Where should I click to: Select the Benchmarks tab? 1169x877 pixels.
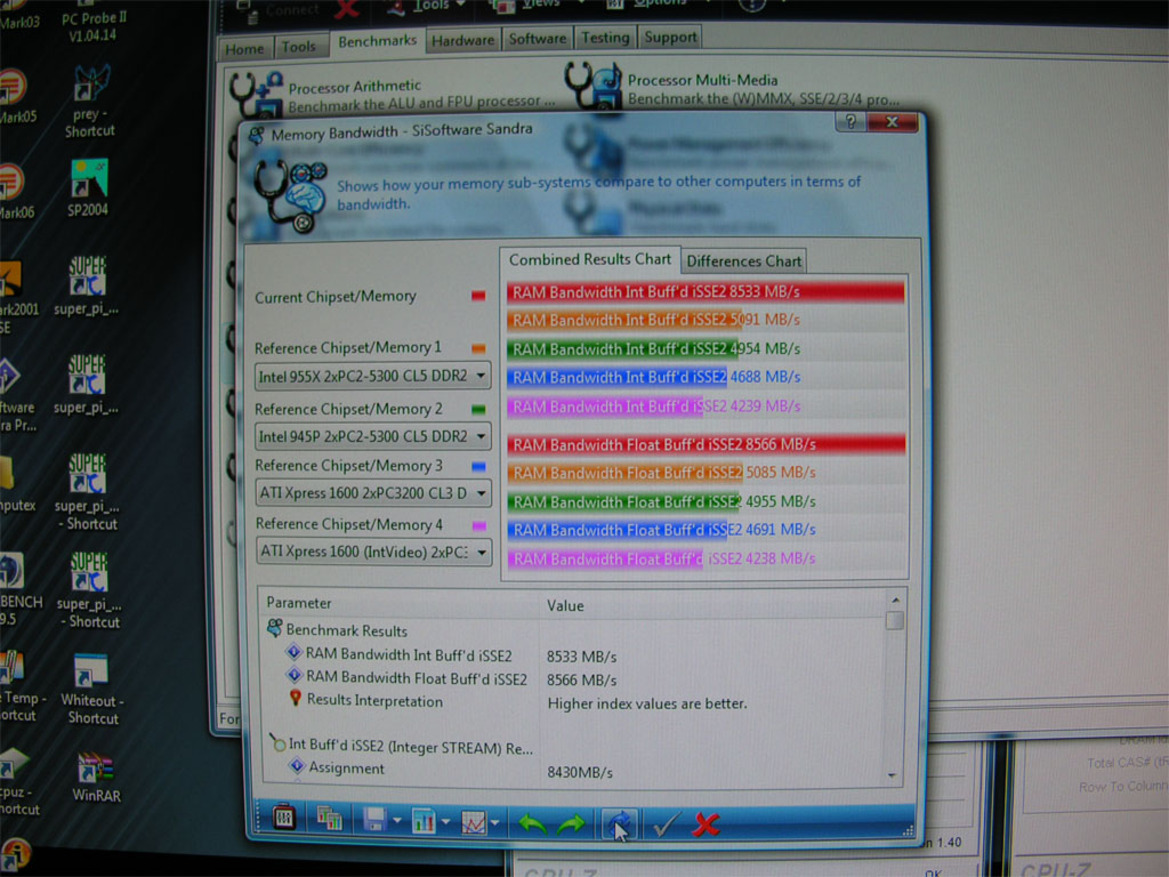[377, 41]
